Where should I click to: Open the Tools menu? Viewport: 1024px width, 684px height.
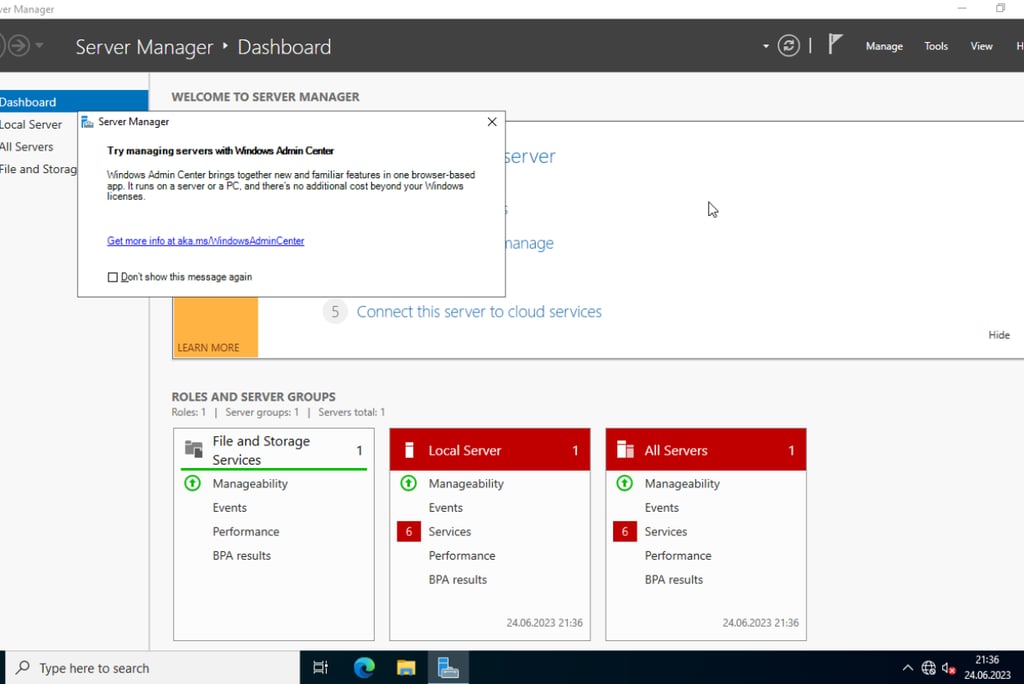935,46
